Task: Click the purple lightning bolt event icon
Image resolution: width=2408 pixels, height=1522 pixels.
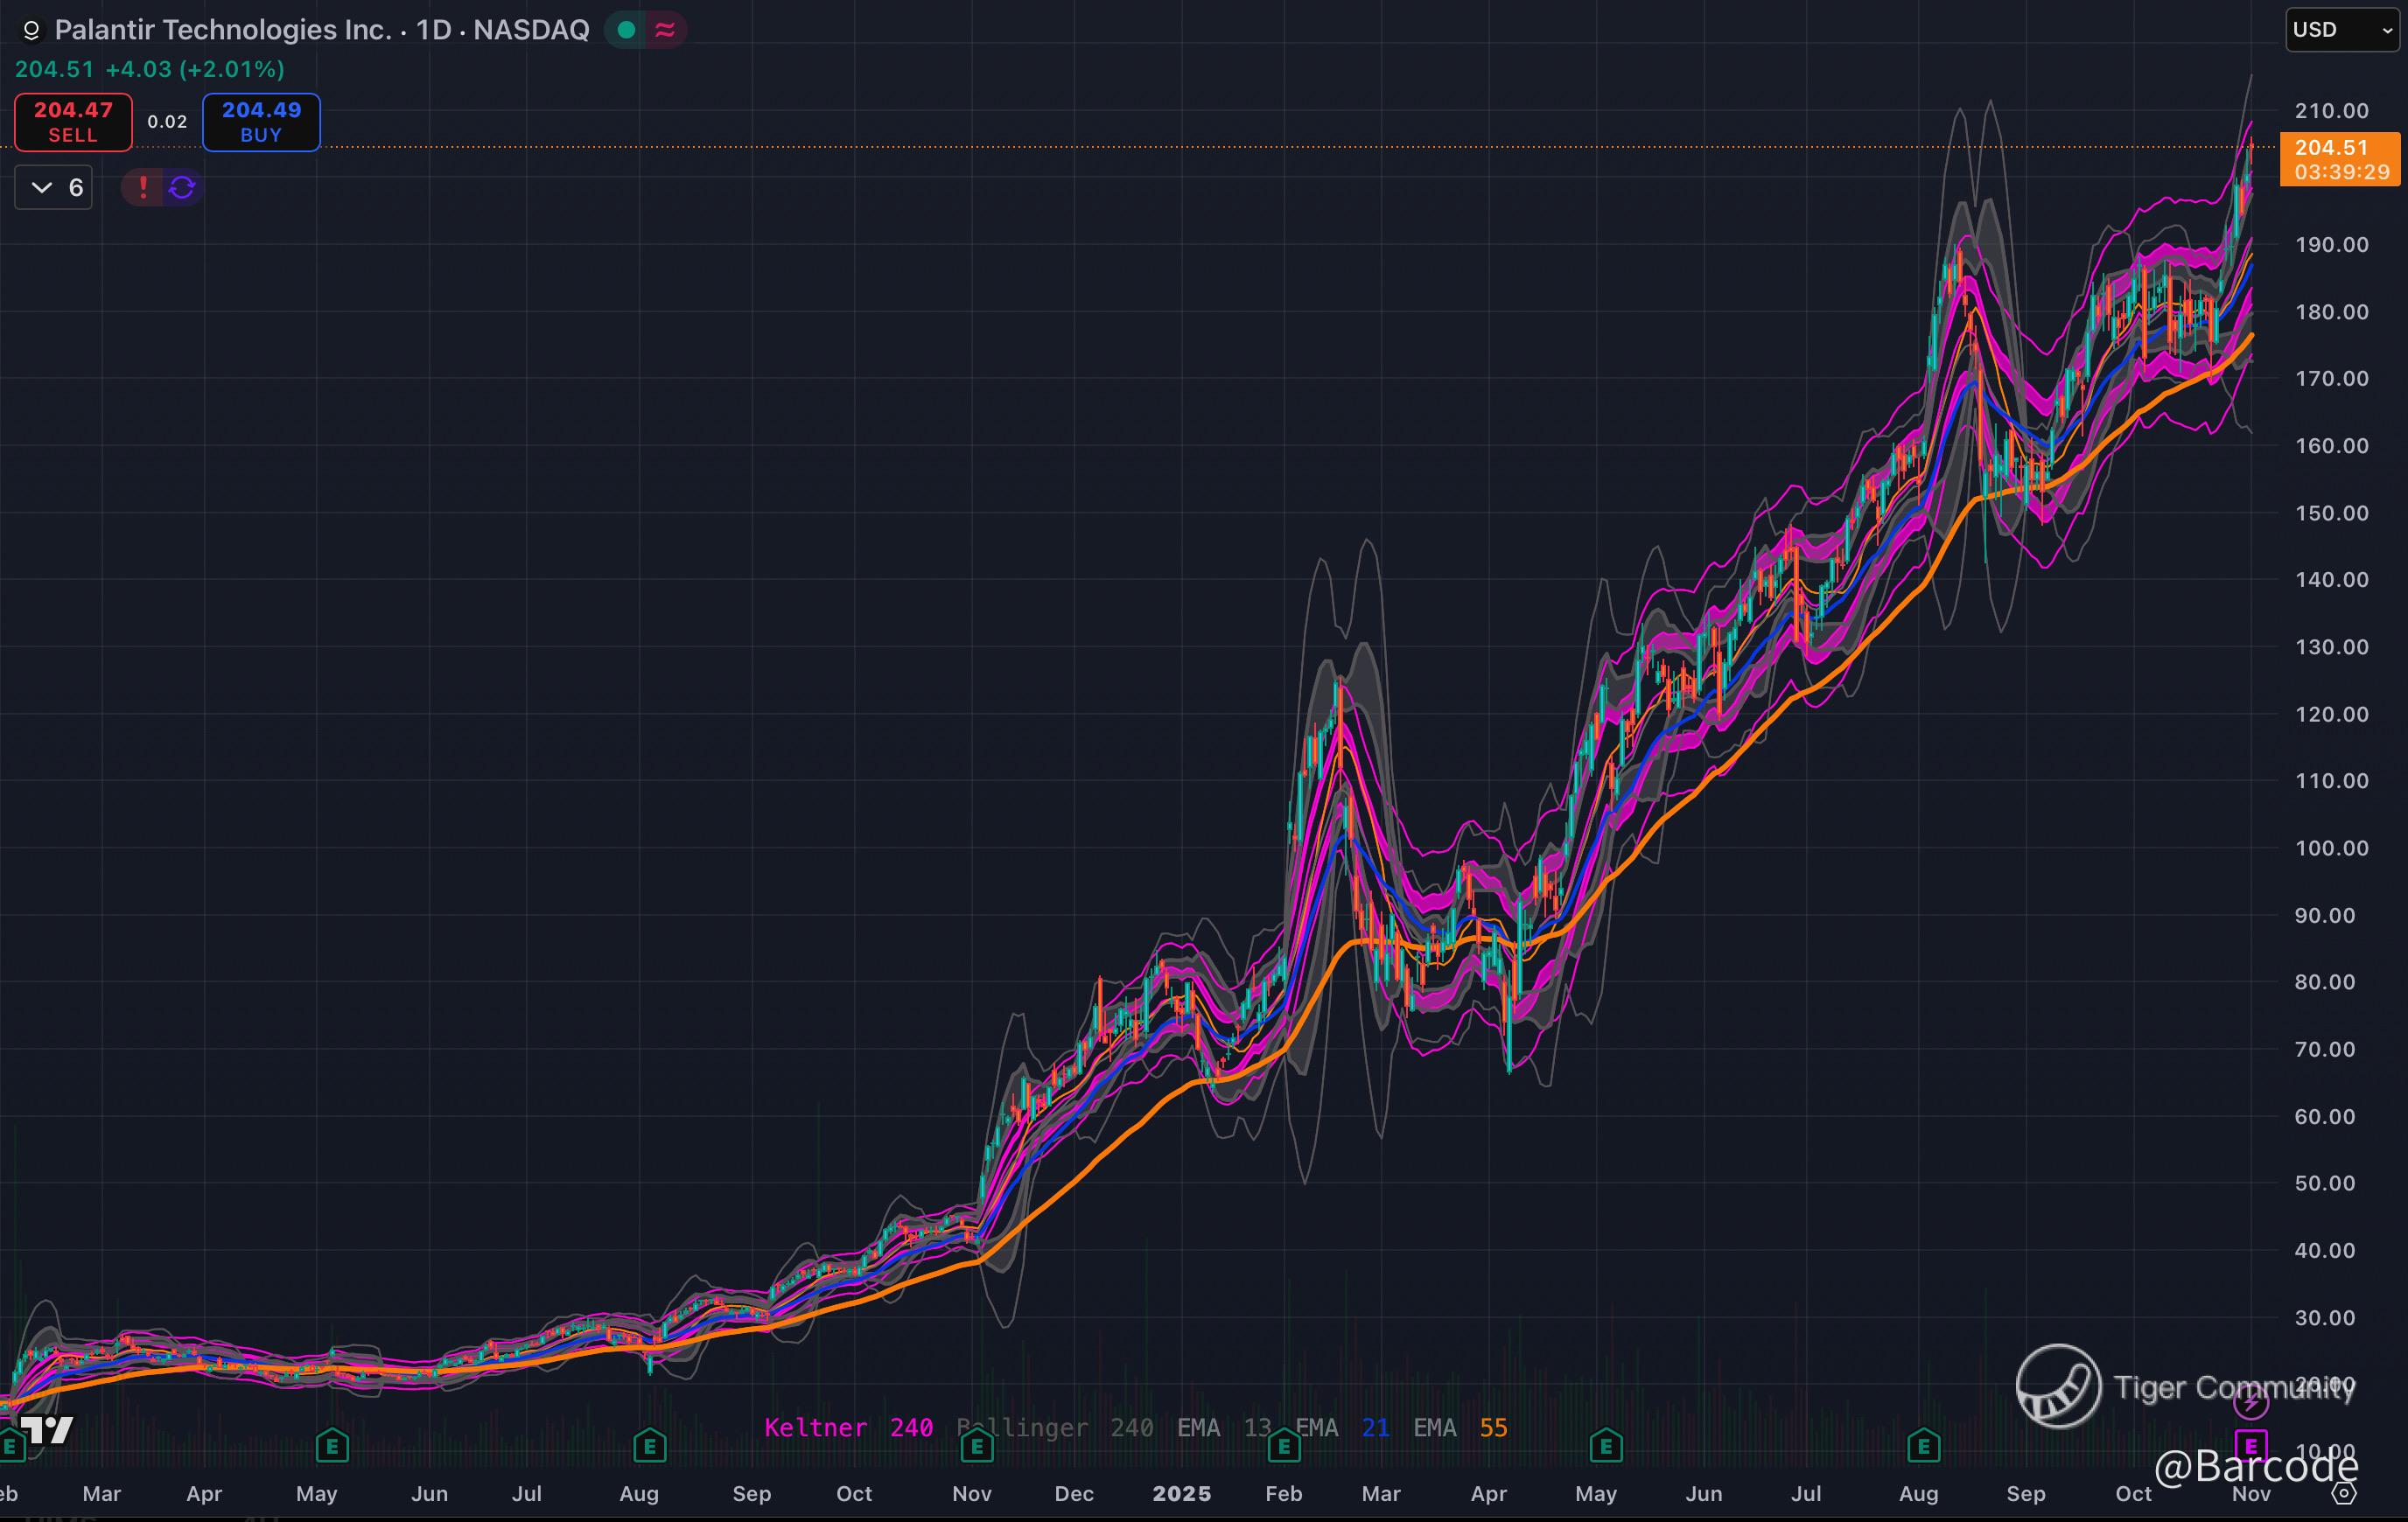Action: pyautogui.click(x=2250, y=1403)
